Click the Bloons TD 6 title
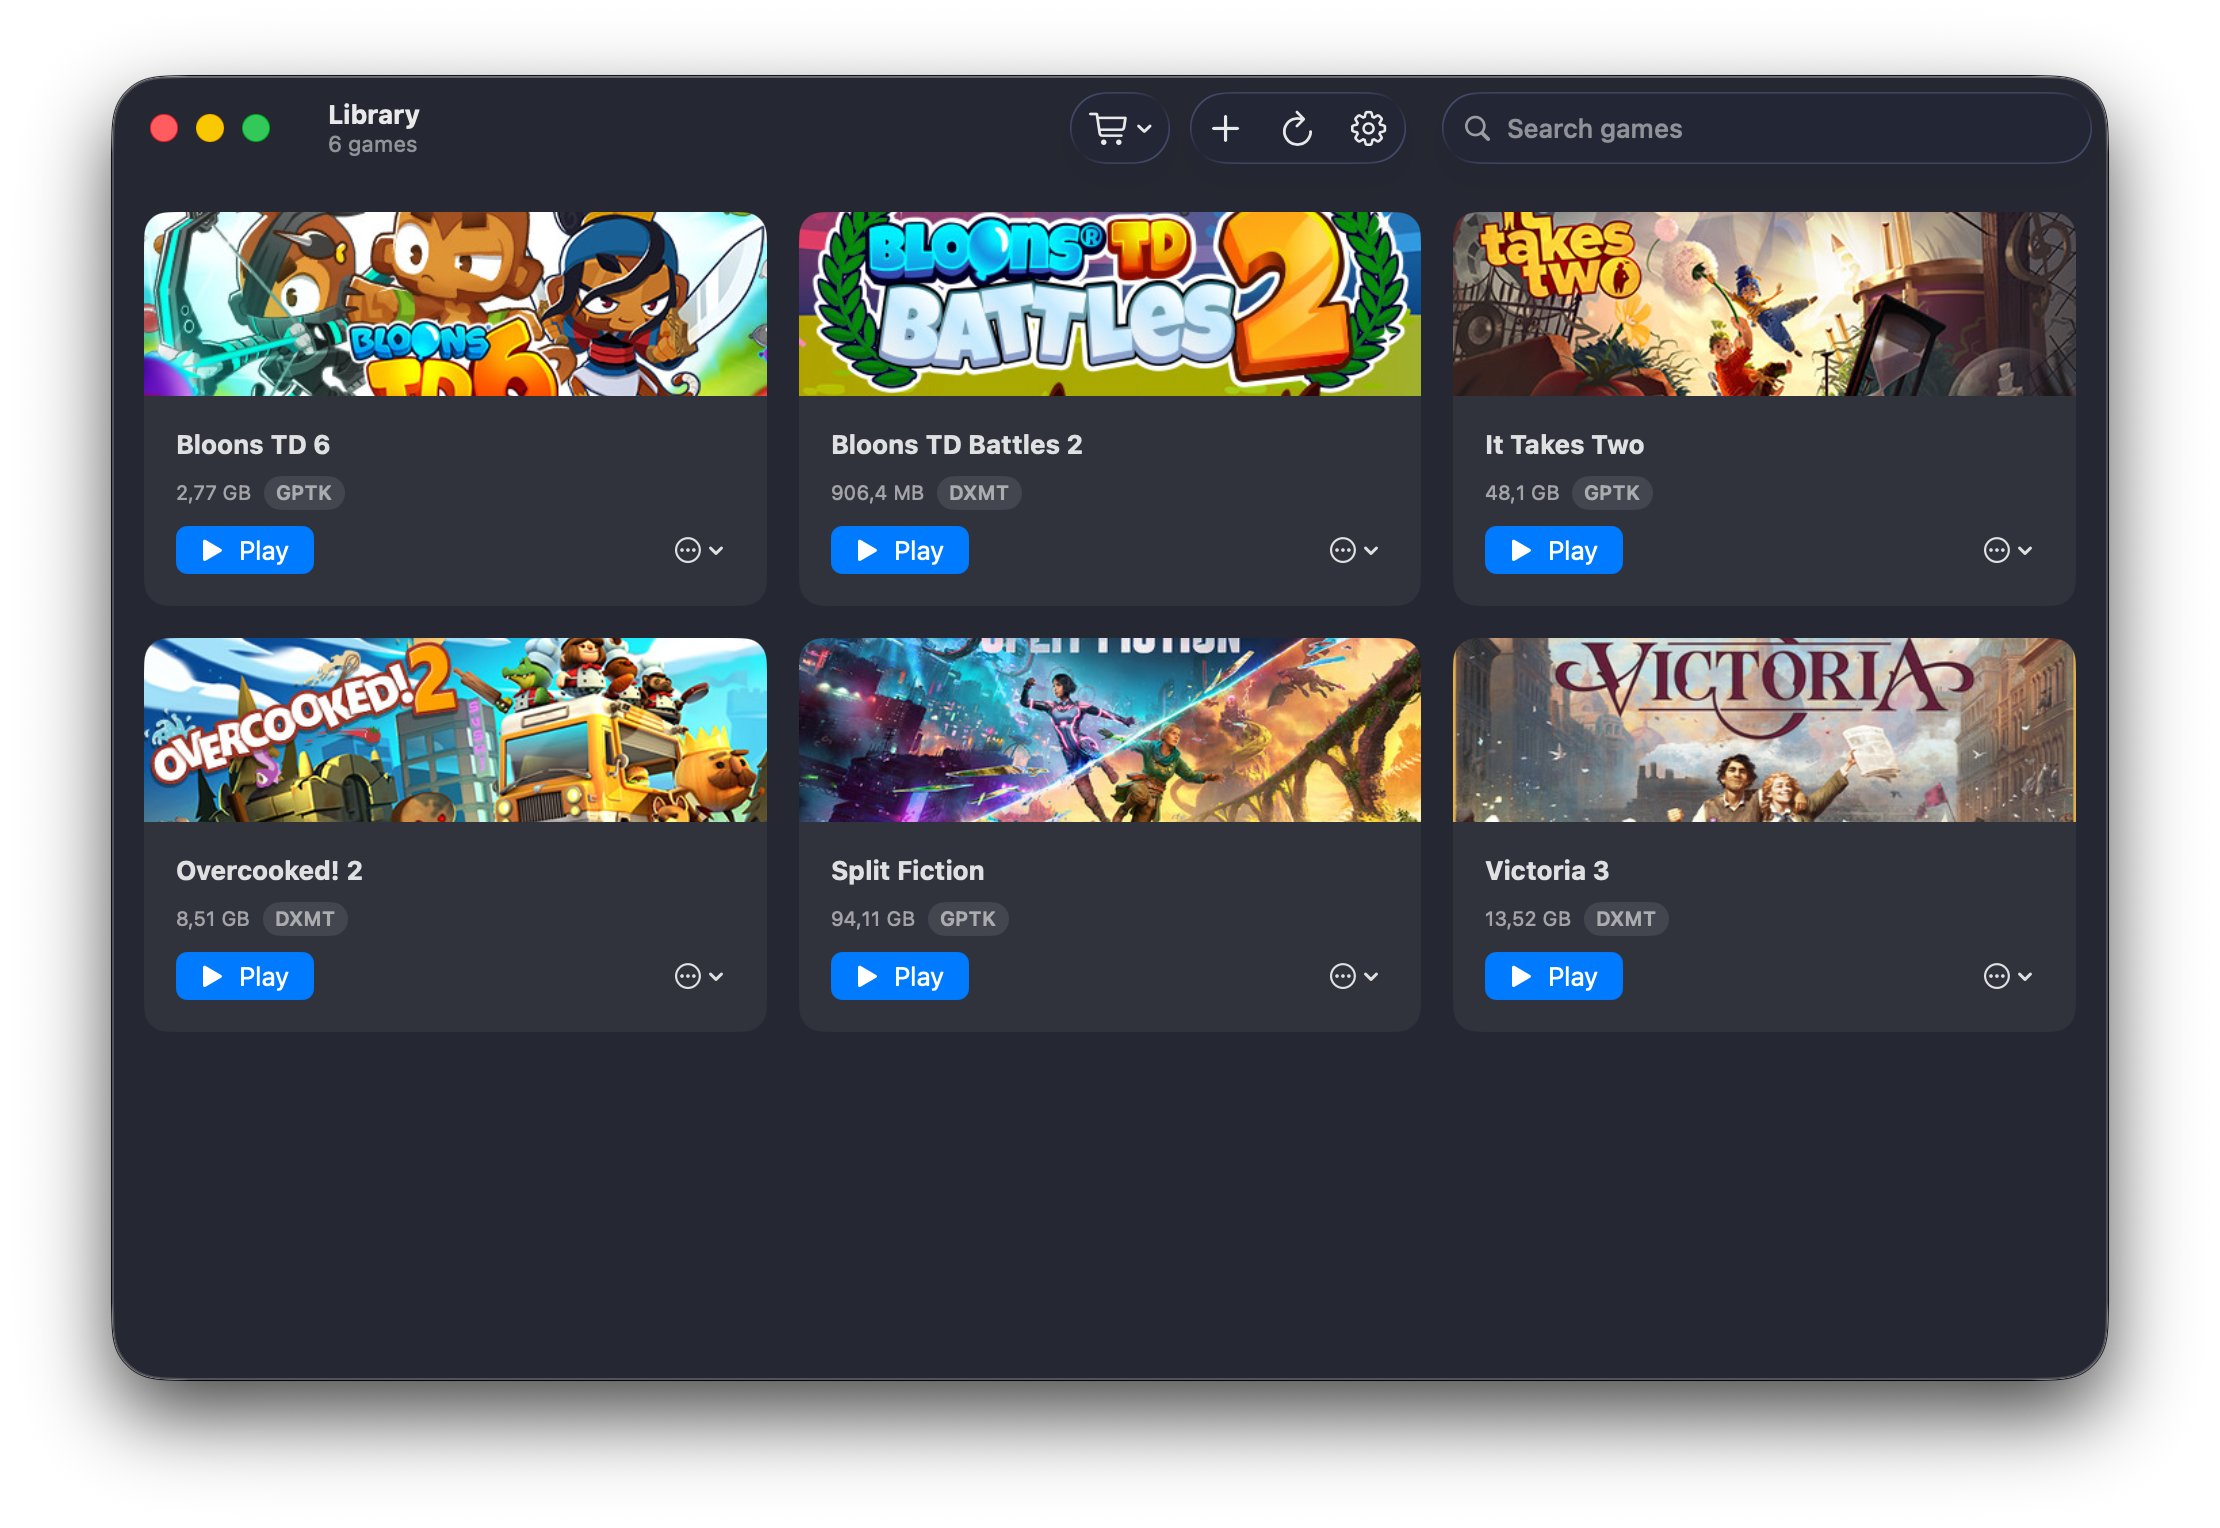This screenshot has height=1528, width=2220. (253, 445)
